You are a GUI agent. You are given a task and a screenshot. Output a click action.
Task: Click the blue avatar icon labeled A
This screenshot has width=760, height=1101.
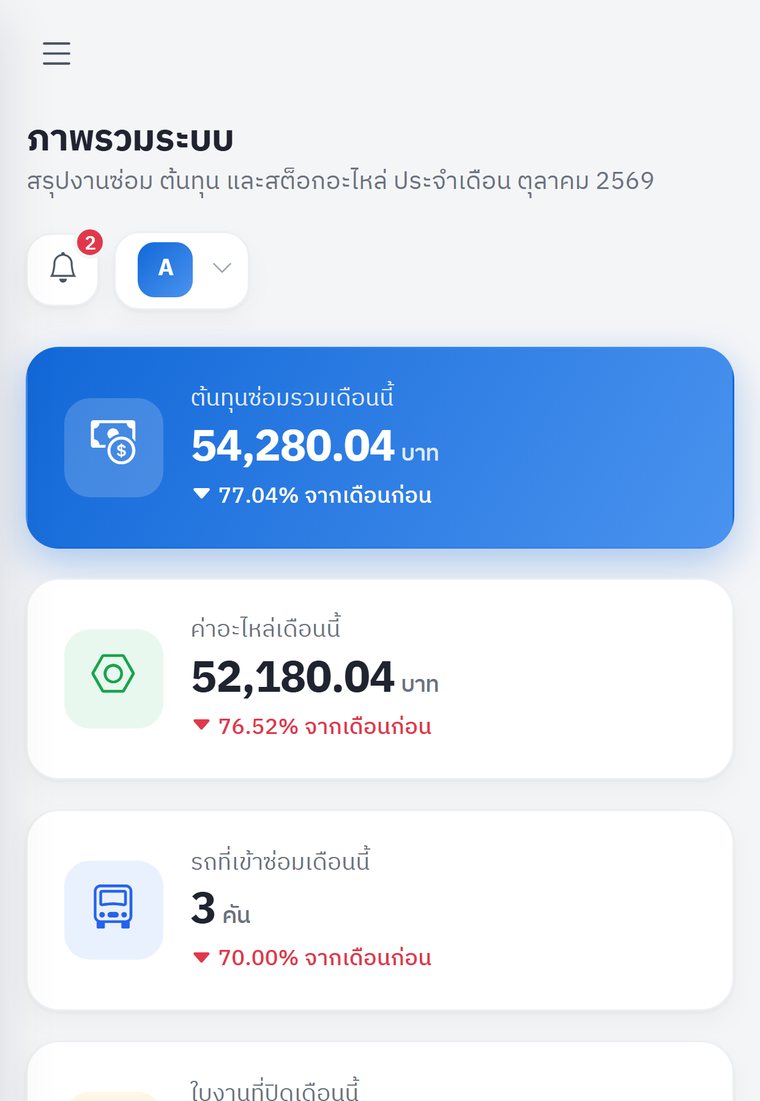pos(165,269)
